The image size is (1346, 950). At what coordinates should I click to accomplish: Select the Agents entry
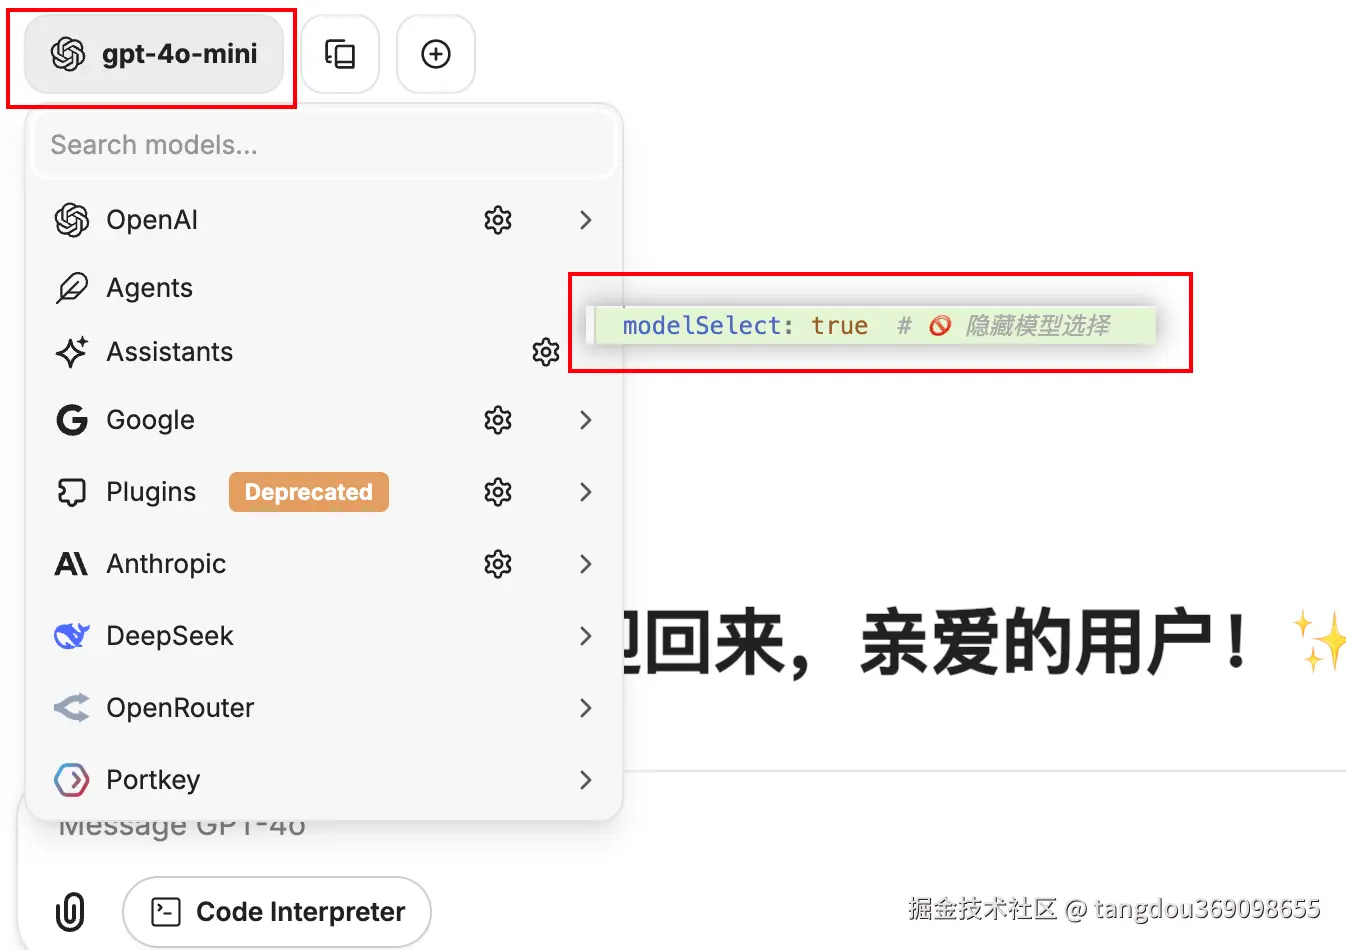click(324, 288)
